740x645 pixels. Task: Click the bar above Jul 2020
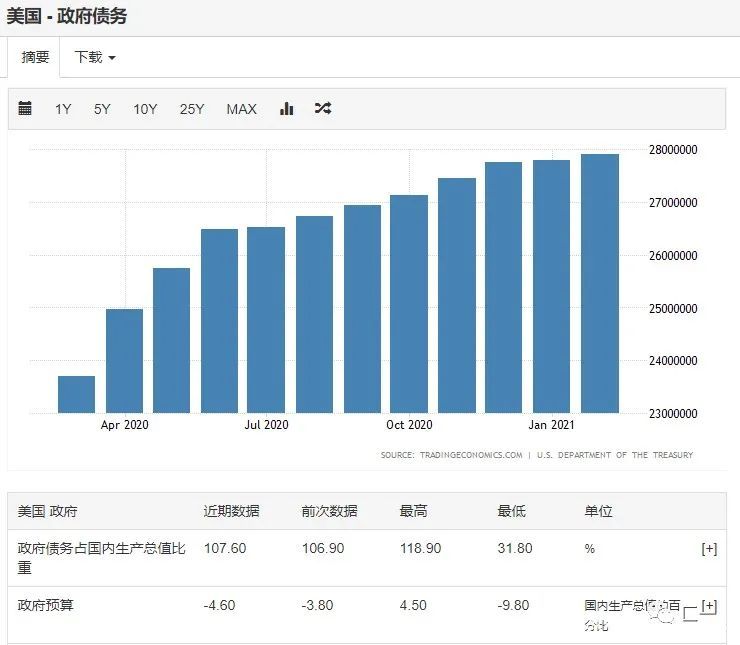point(266,320)
